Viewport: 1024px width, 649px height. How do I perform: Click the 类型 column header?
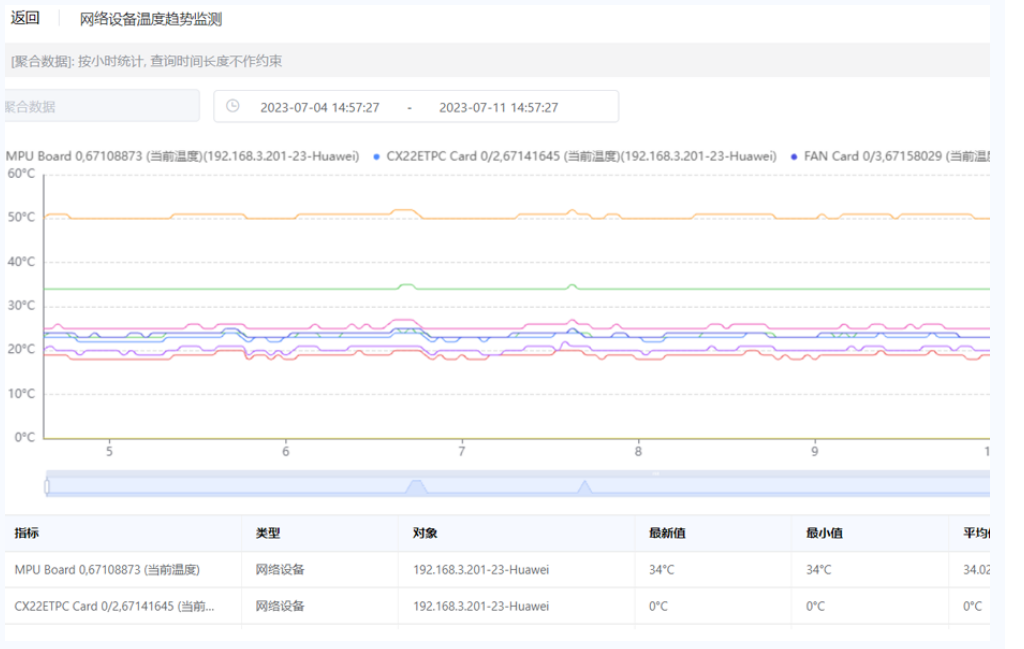point(267,533)
